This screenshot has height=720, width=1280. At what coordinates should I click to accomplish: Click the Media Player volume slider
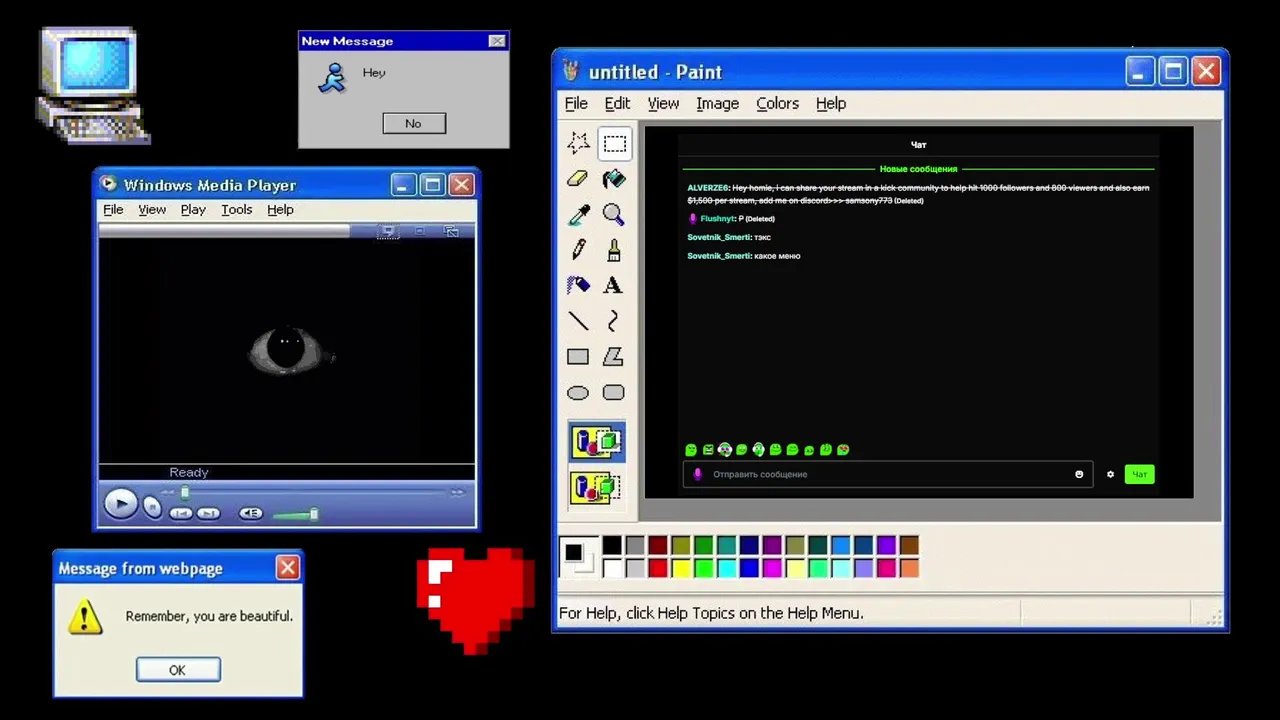coord(296,514)
